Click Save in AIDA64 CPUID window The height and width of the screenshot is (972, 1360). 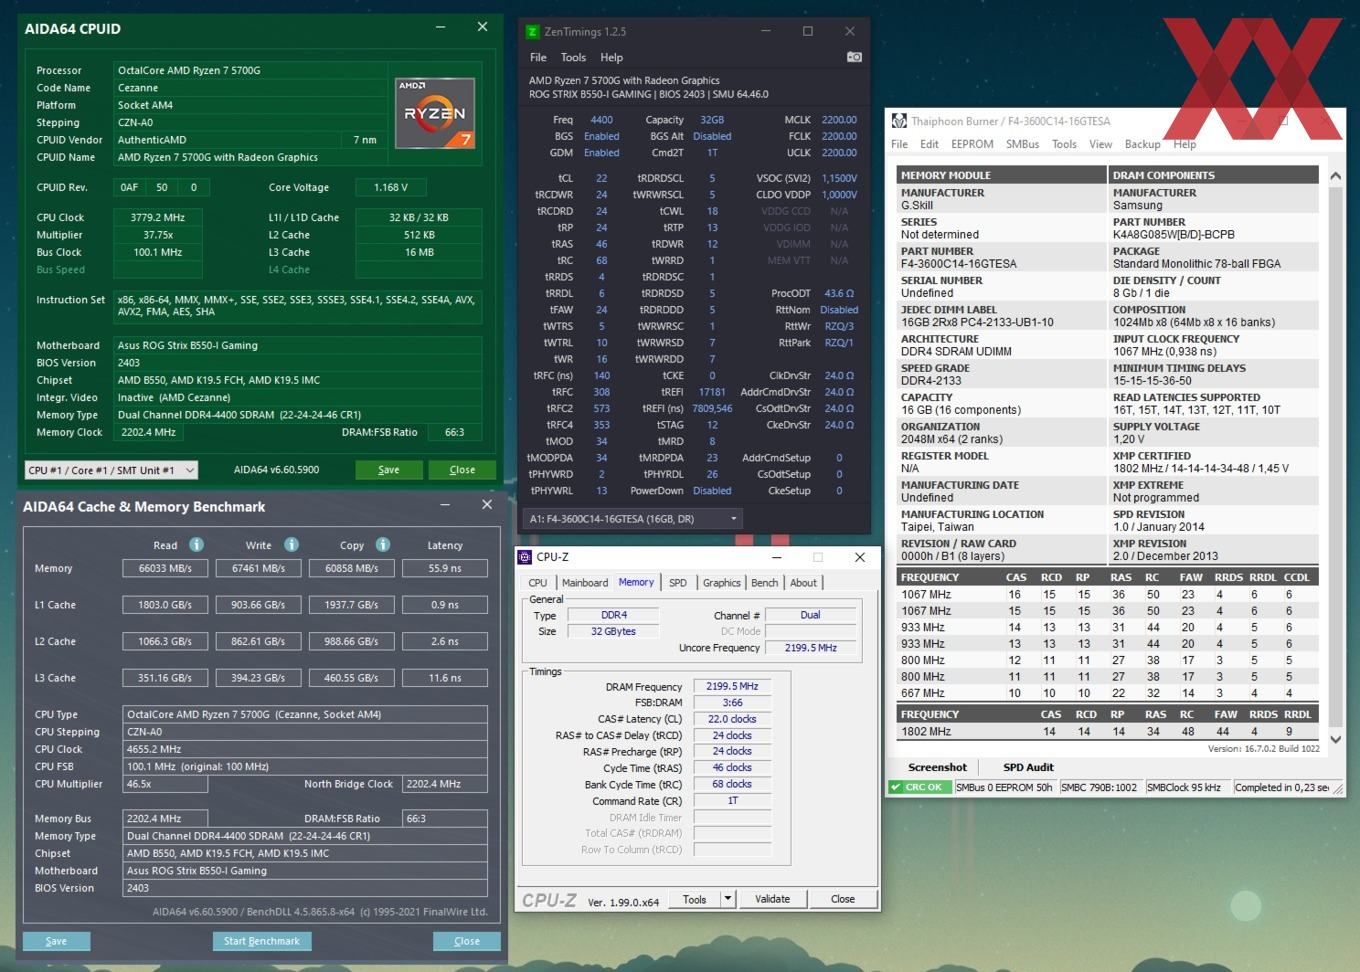[x=389, y=470]
